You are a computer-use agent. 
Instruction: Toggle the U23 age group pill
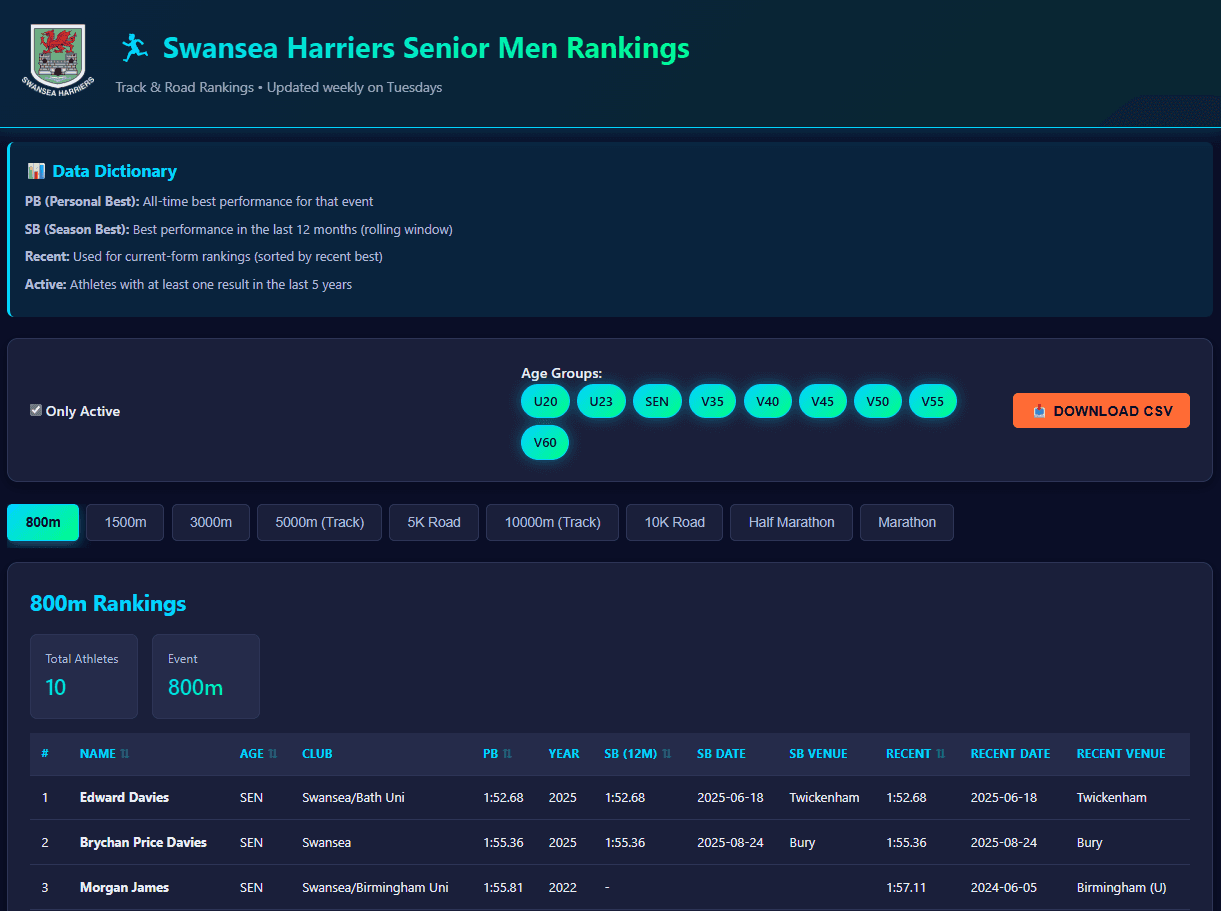(x=601, y=401)
